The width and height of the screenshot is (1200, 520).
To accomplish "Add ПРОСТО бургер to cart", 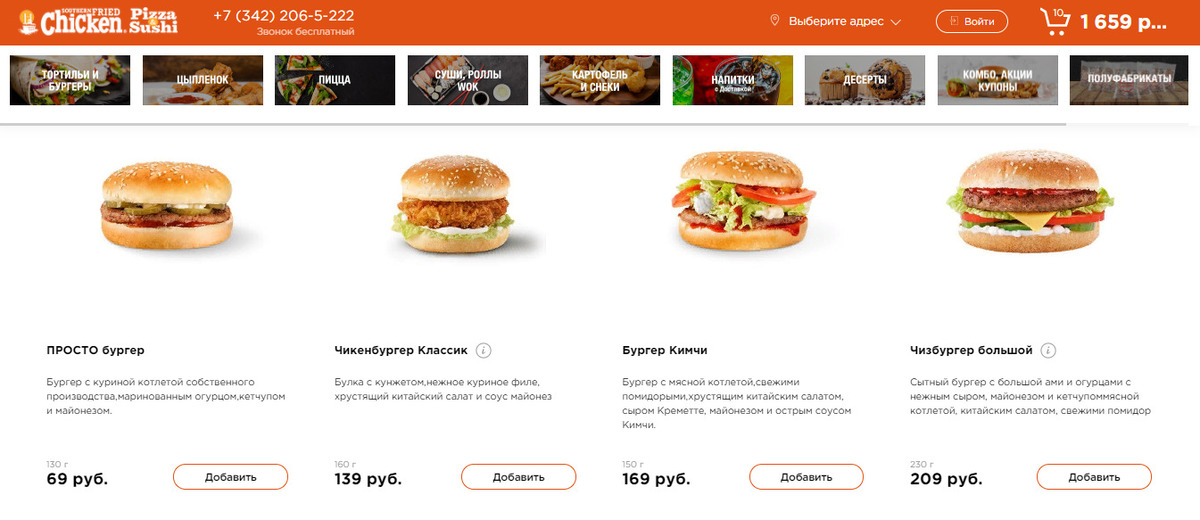I will click(231, 477).
